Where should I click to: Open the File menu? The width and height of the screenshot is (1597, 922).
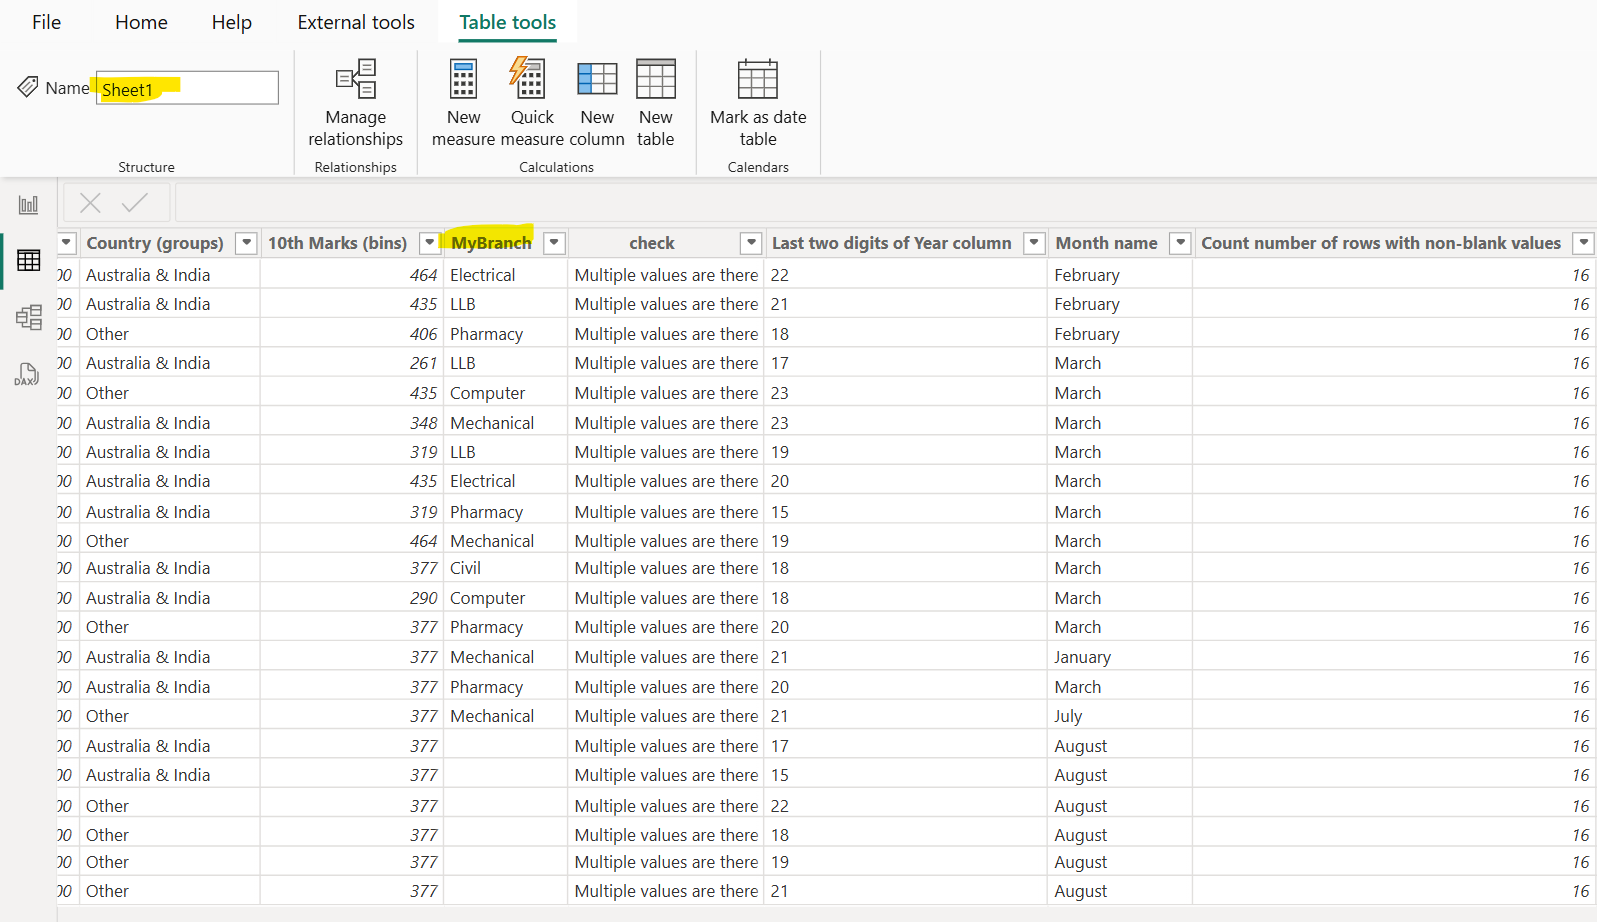(46, 22)
